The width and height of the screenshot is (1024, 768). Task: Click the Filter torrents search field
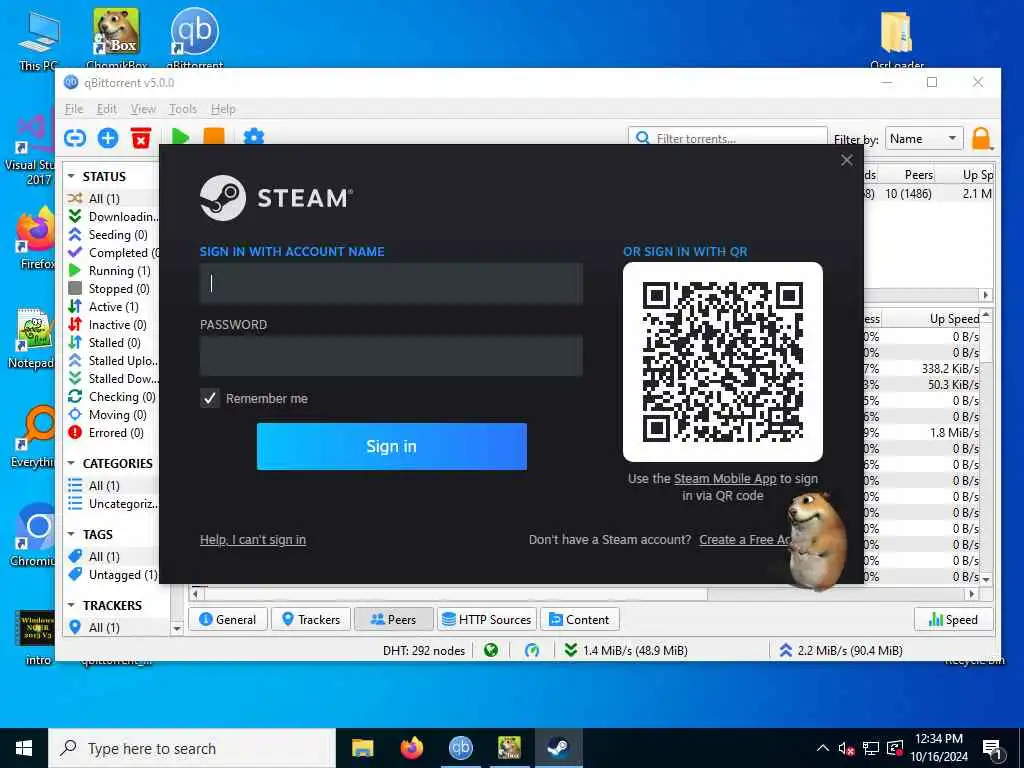coord(728,138)
